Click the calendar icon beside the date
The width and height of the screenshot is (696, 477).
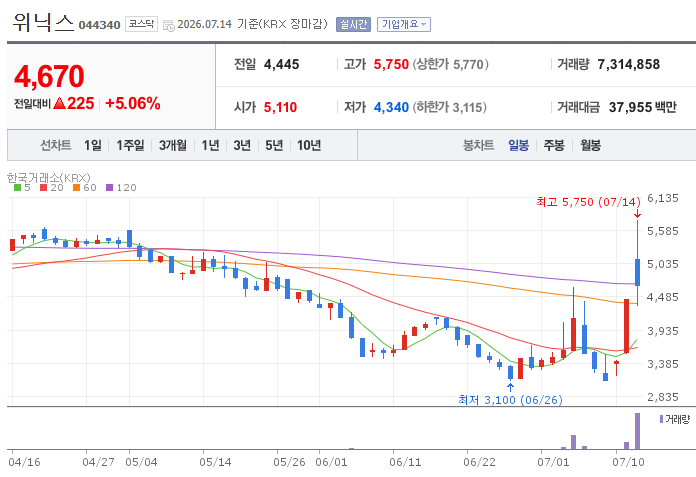[169, 25]
